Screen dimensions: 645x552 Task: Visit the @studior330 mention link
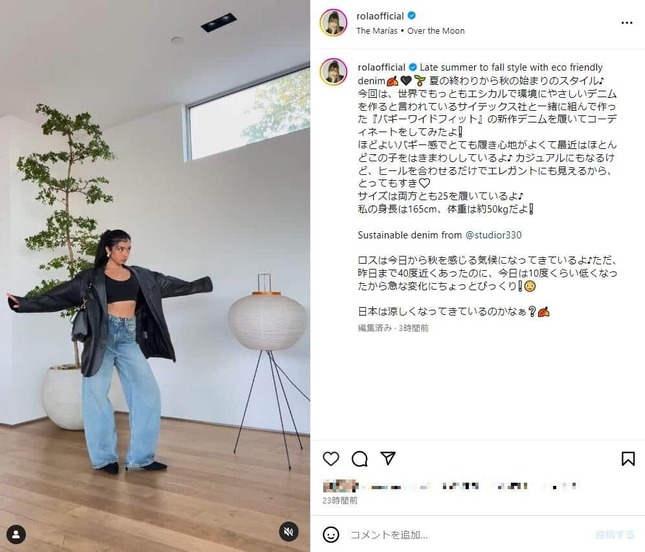click(493, 235)
